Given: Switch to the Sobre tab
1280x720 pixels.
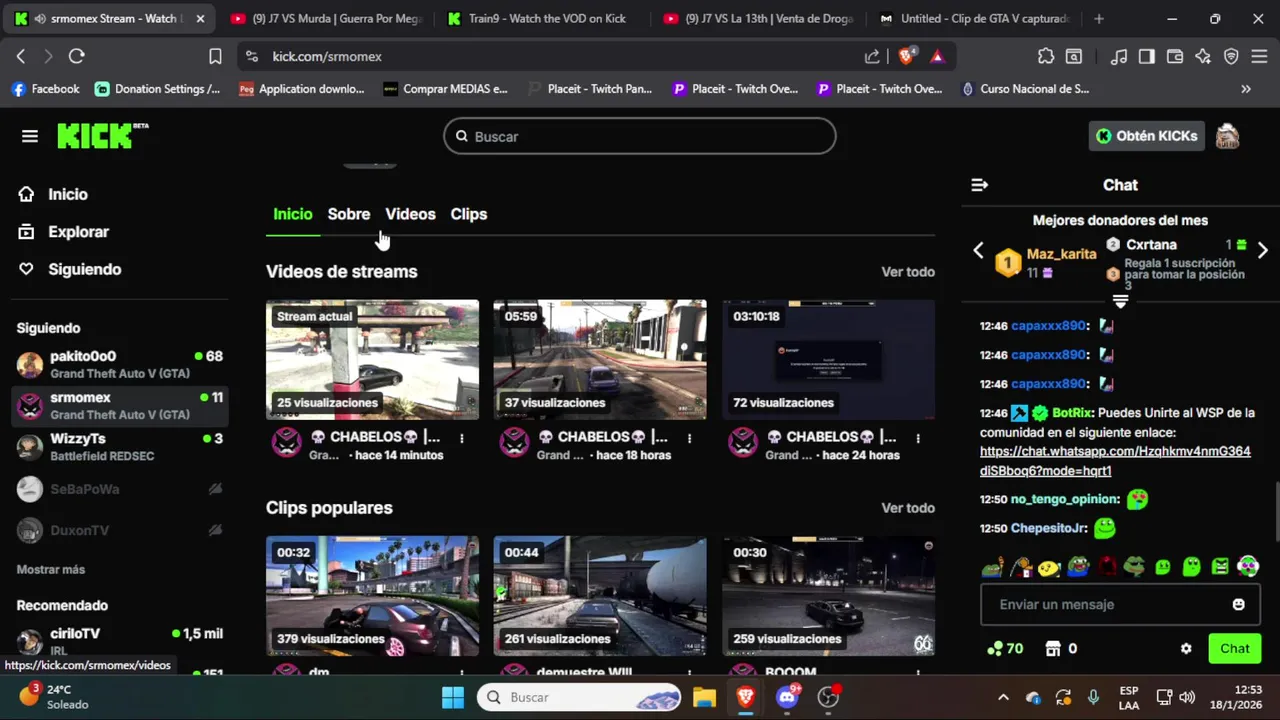Looking at the screenshot, I should click(349, 214).
